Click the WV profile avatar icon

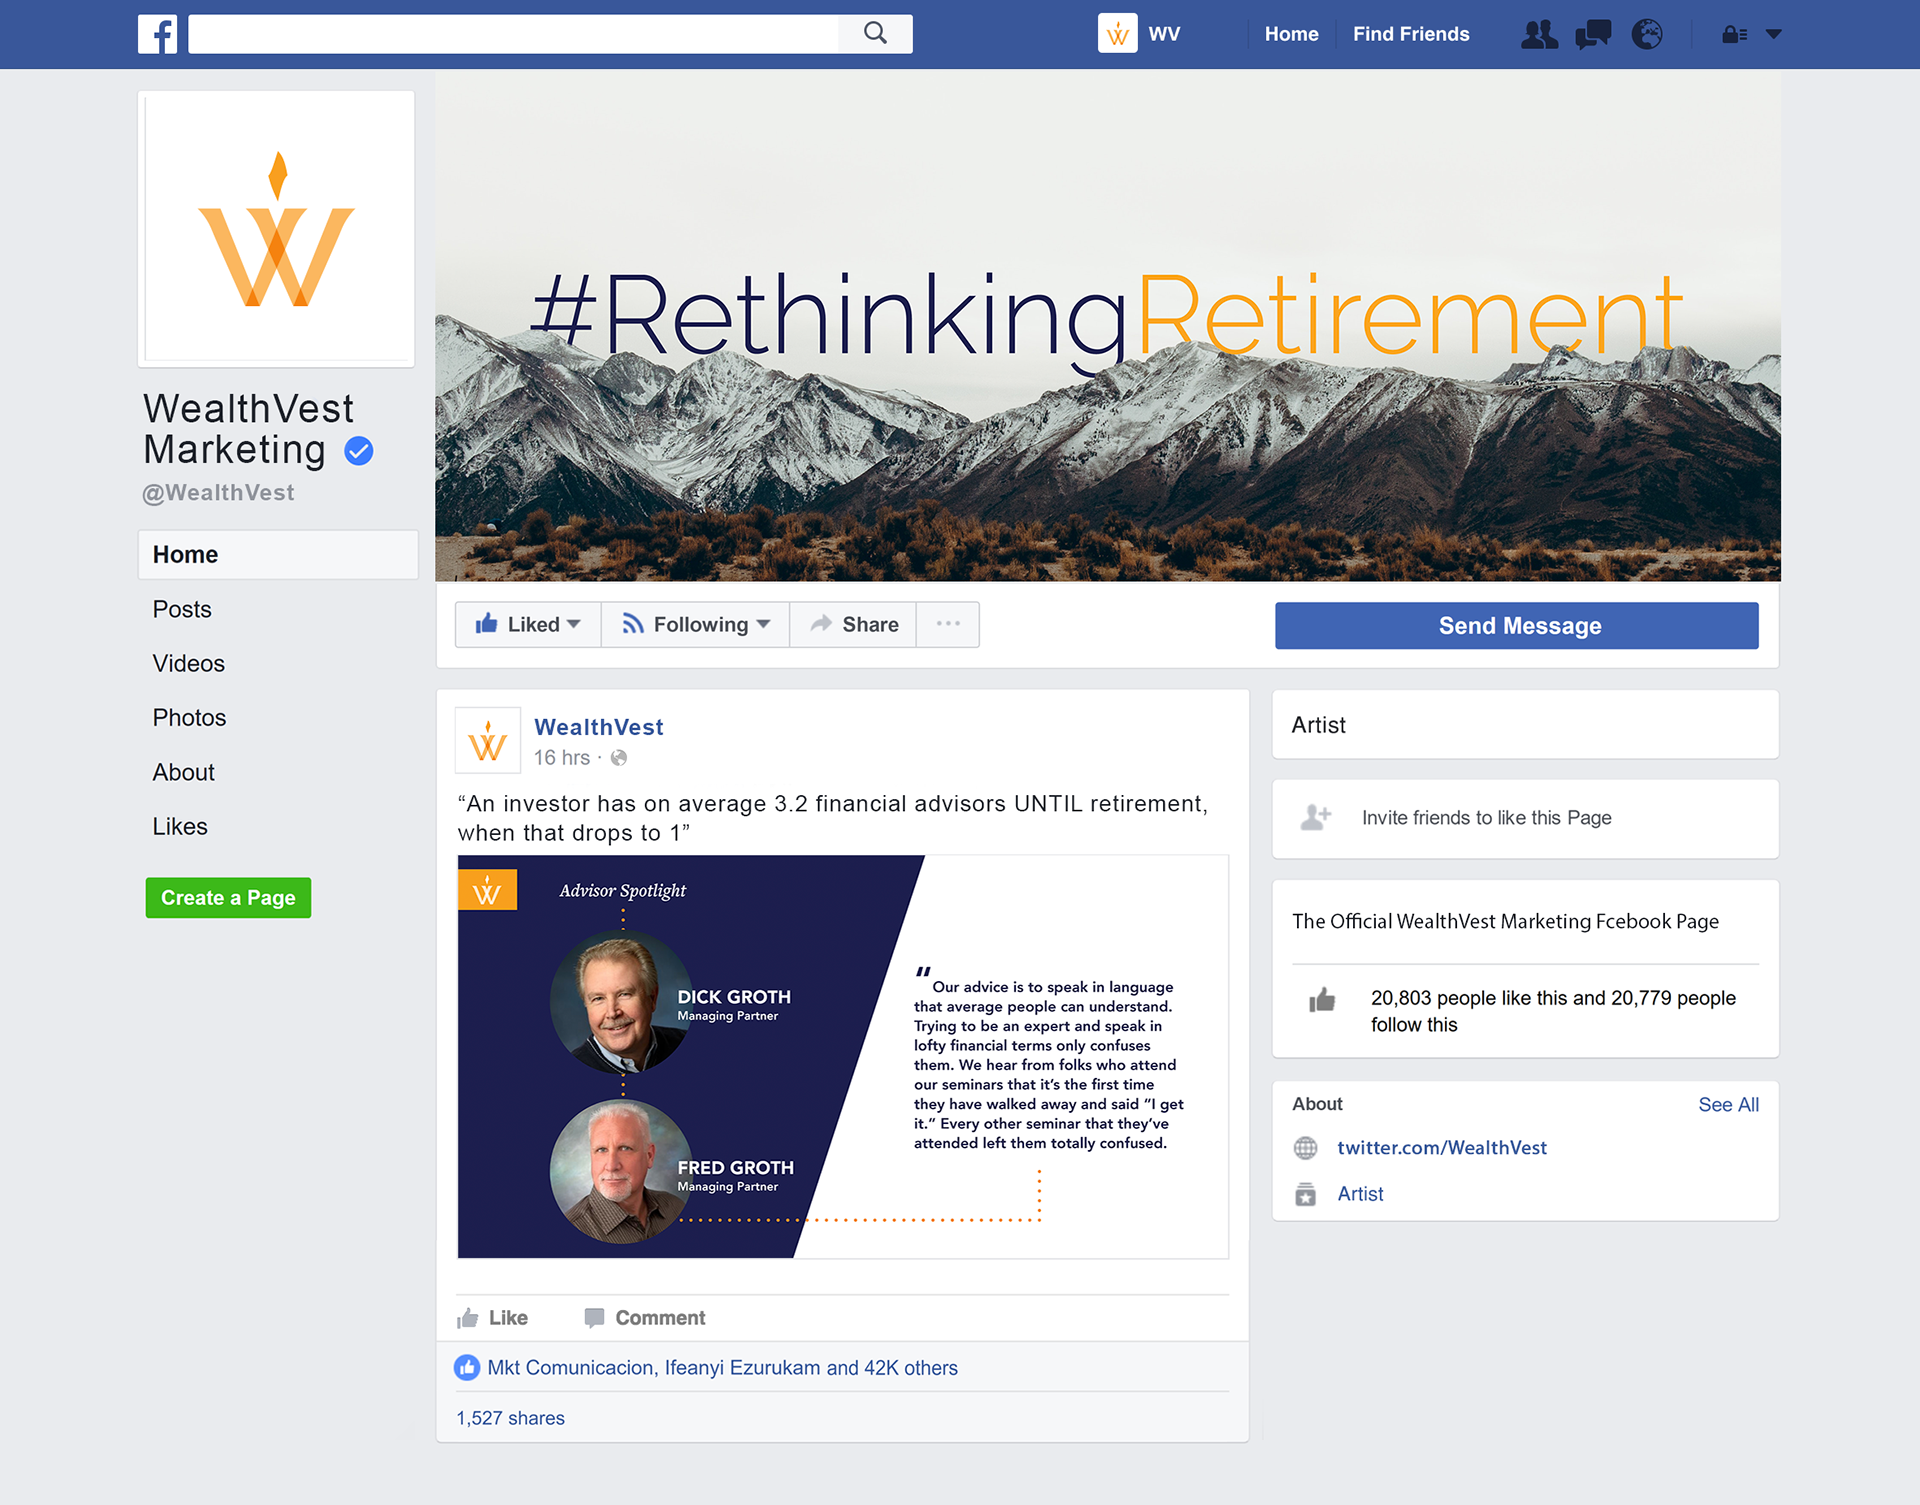coord(1117,34)
